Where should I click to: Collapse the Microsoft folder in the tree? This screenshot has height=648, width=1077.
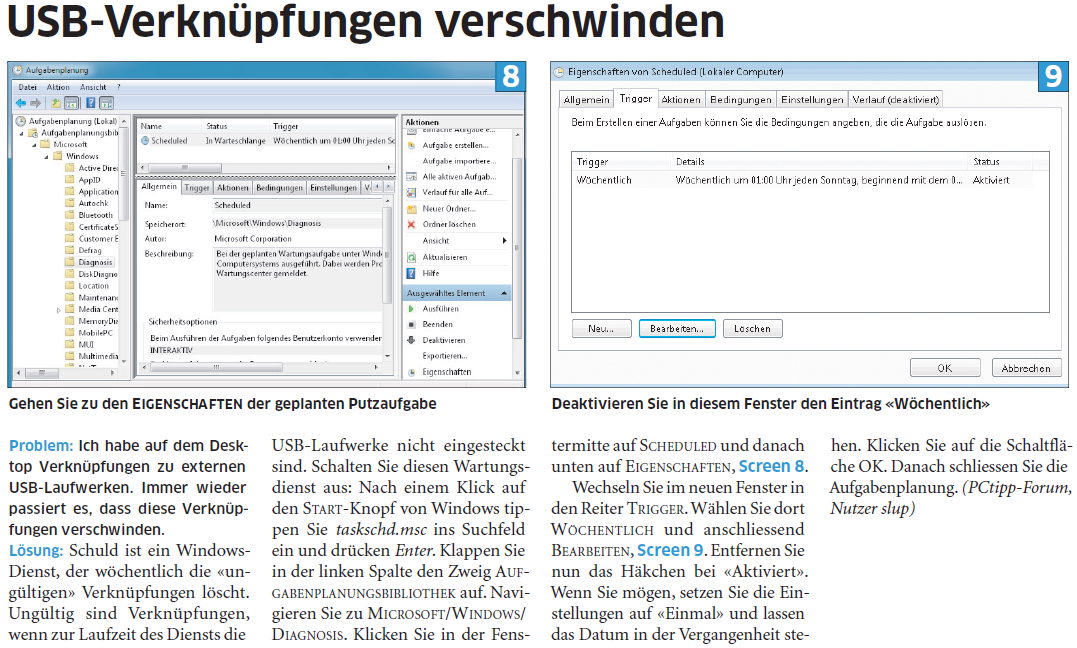(34, 145)
